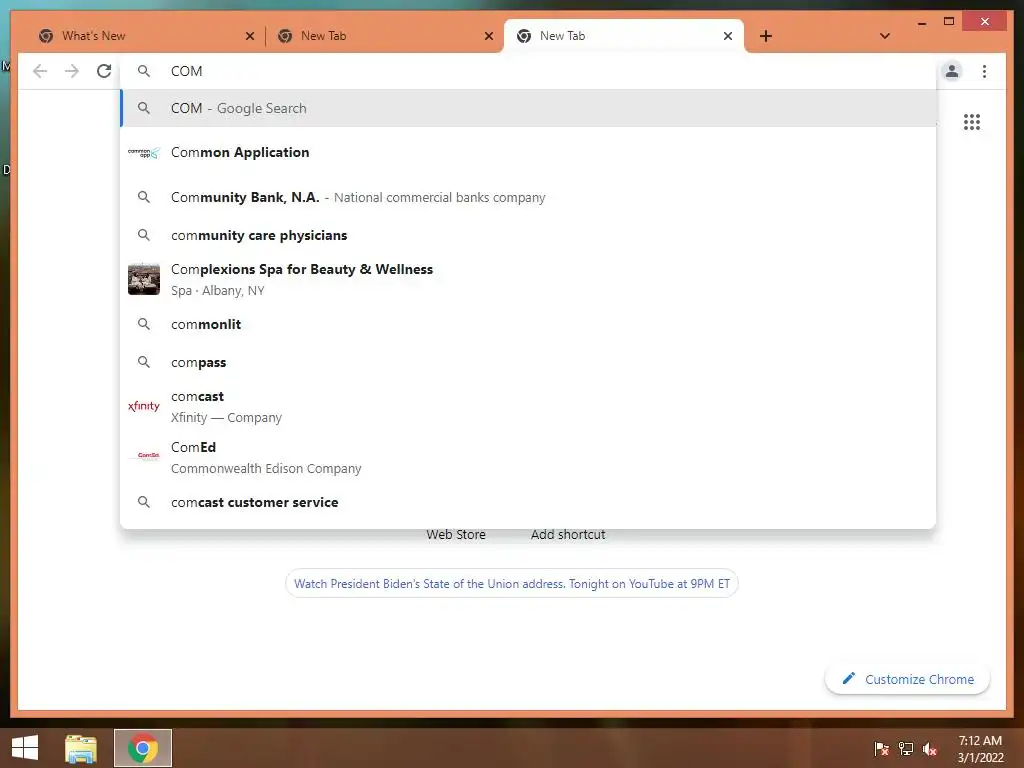Click the address bar containing COM
The height and width of the screenshot is (768, 1024).
click(x=529, y=71)
